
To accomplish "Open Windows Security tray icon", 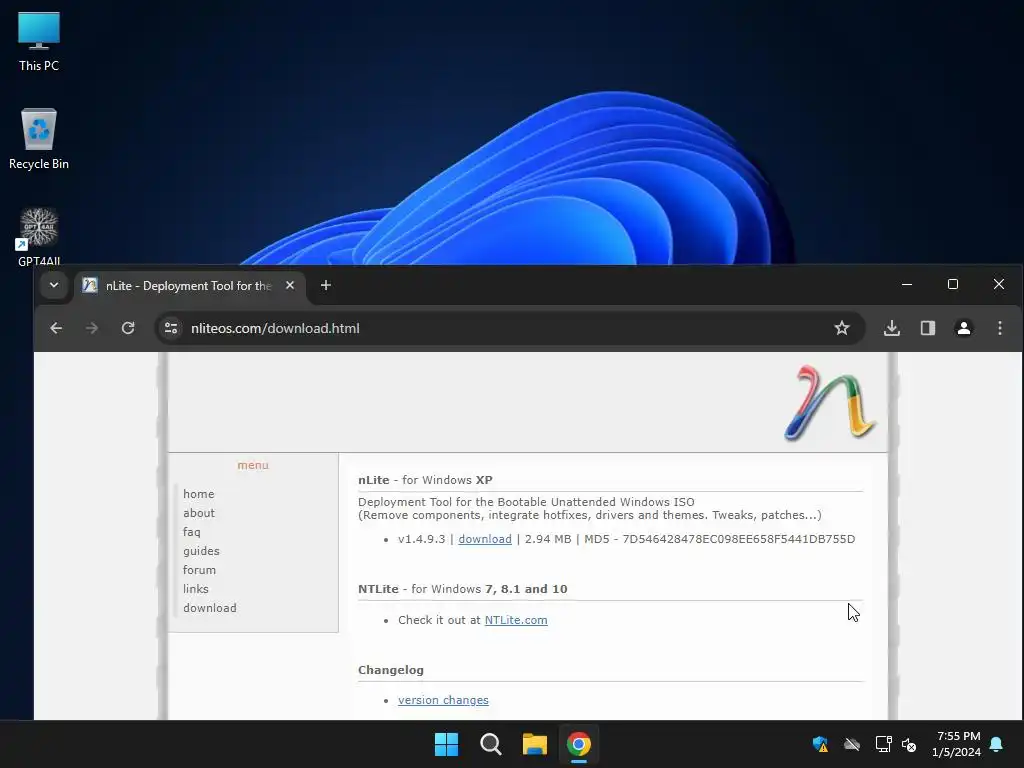I will click(820, 744).
